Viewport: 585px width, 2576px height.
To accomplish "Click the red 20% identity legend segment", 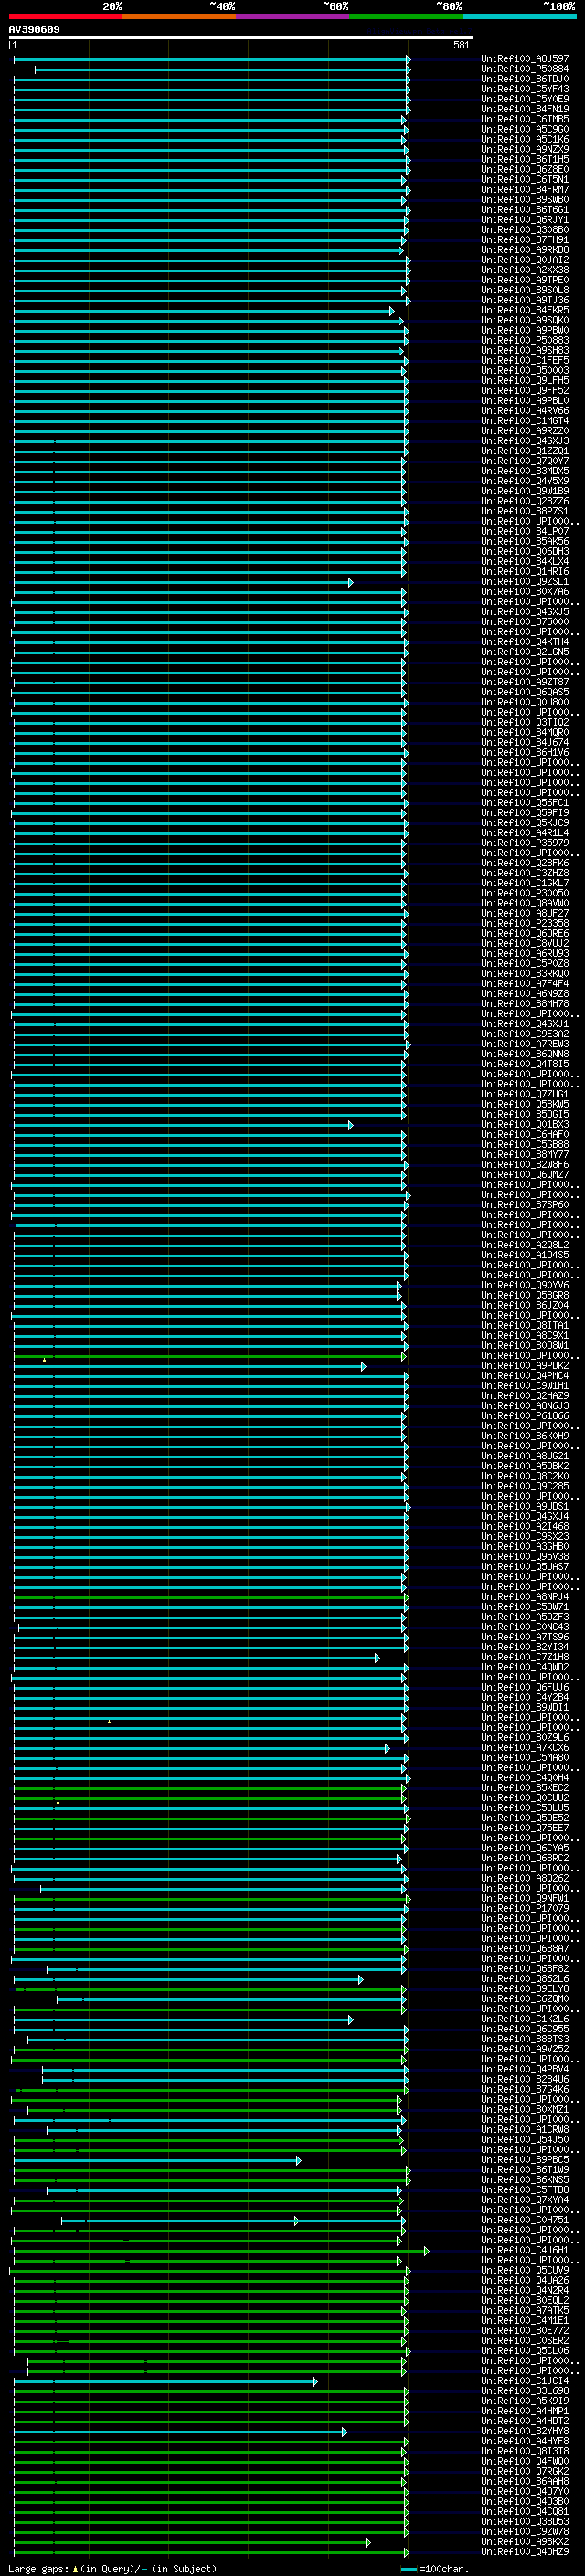I will point(65,16).
